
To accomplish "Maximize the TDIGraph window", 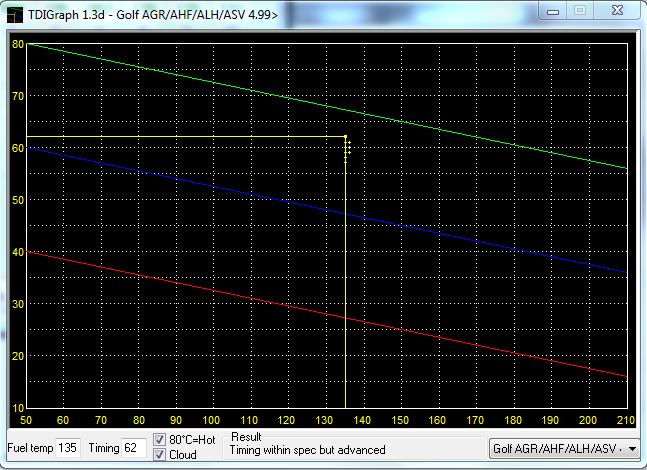I will (x=579, y=10).
